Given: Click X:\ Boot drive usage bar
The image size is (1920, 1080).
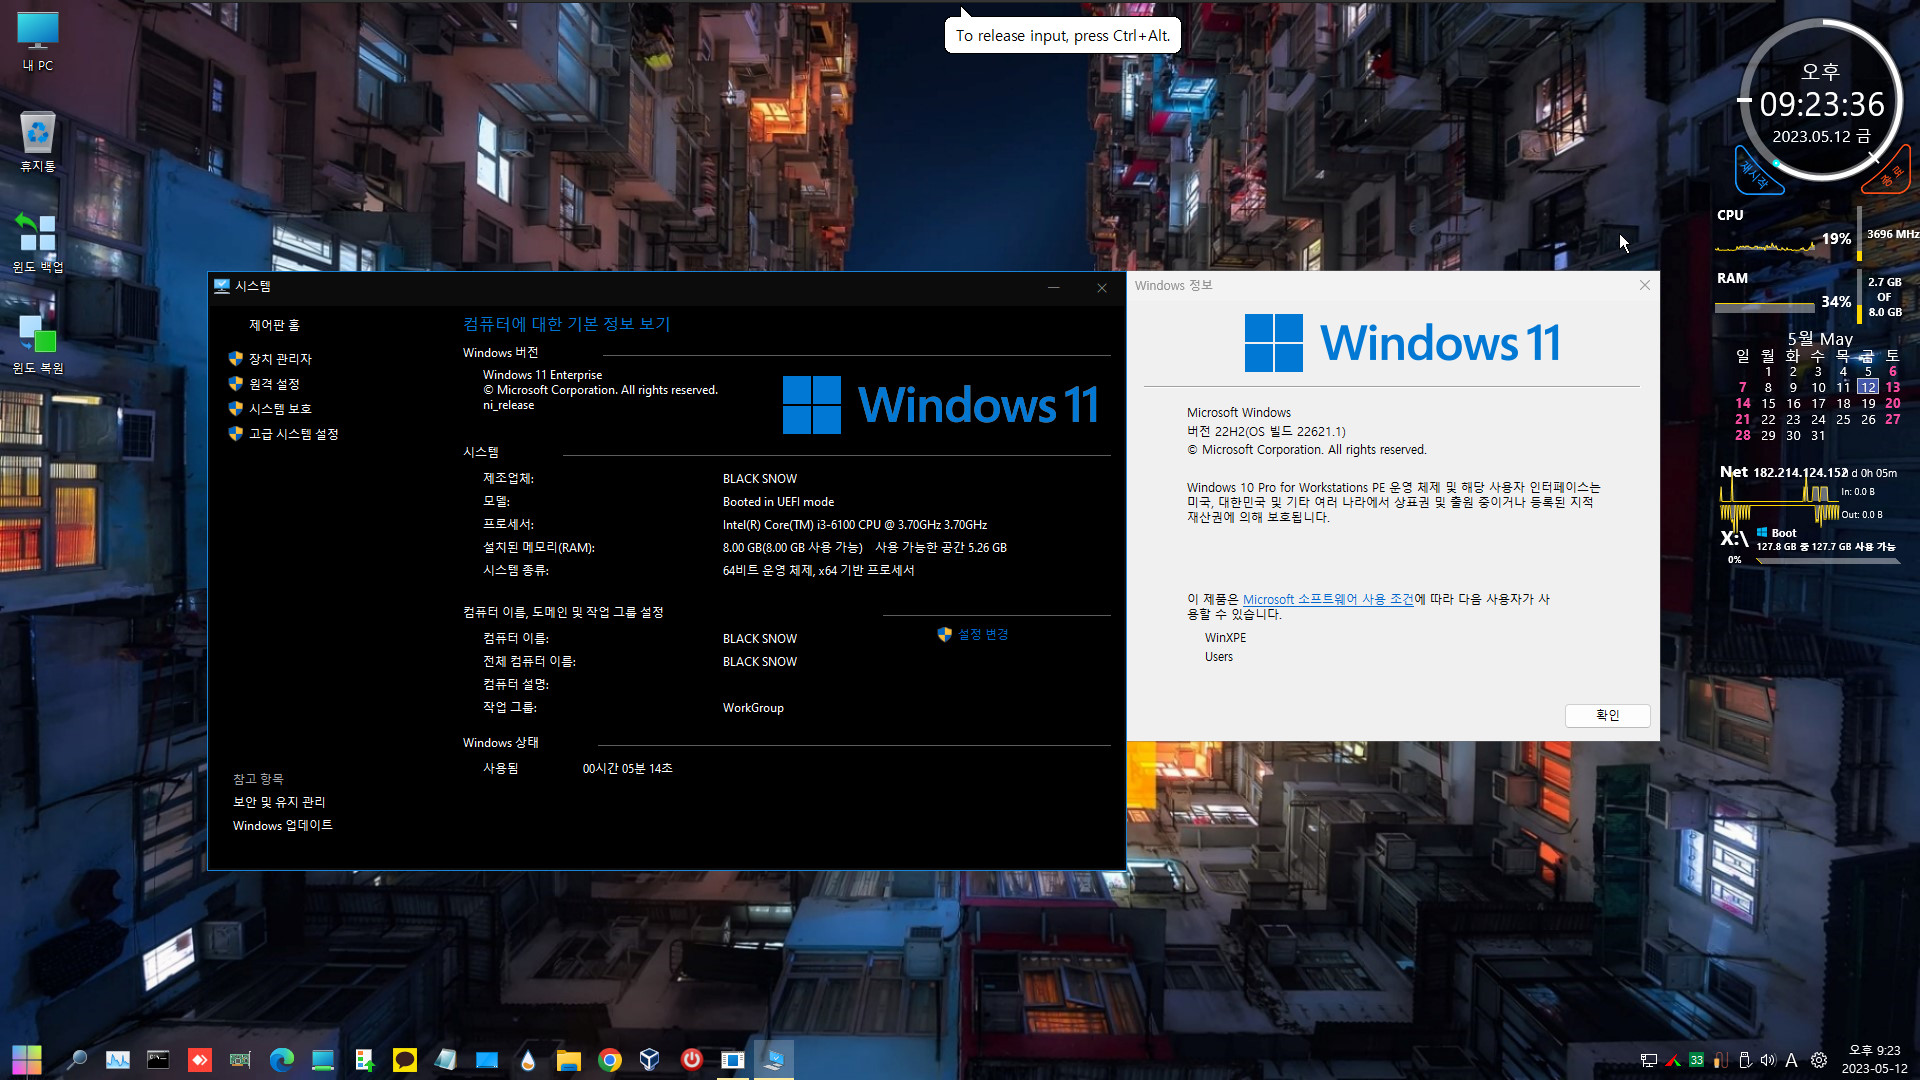Looking at the screenshot, I should pos(1828,561).
